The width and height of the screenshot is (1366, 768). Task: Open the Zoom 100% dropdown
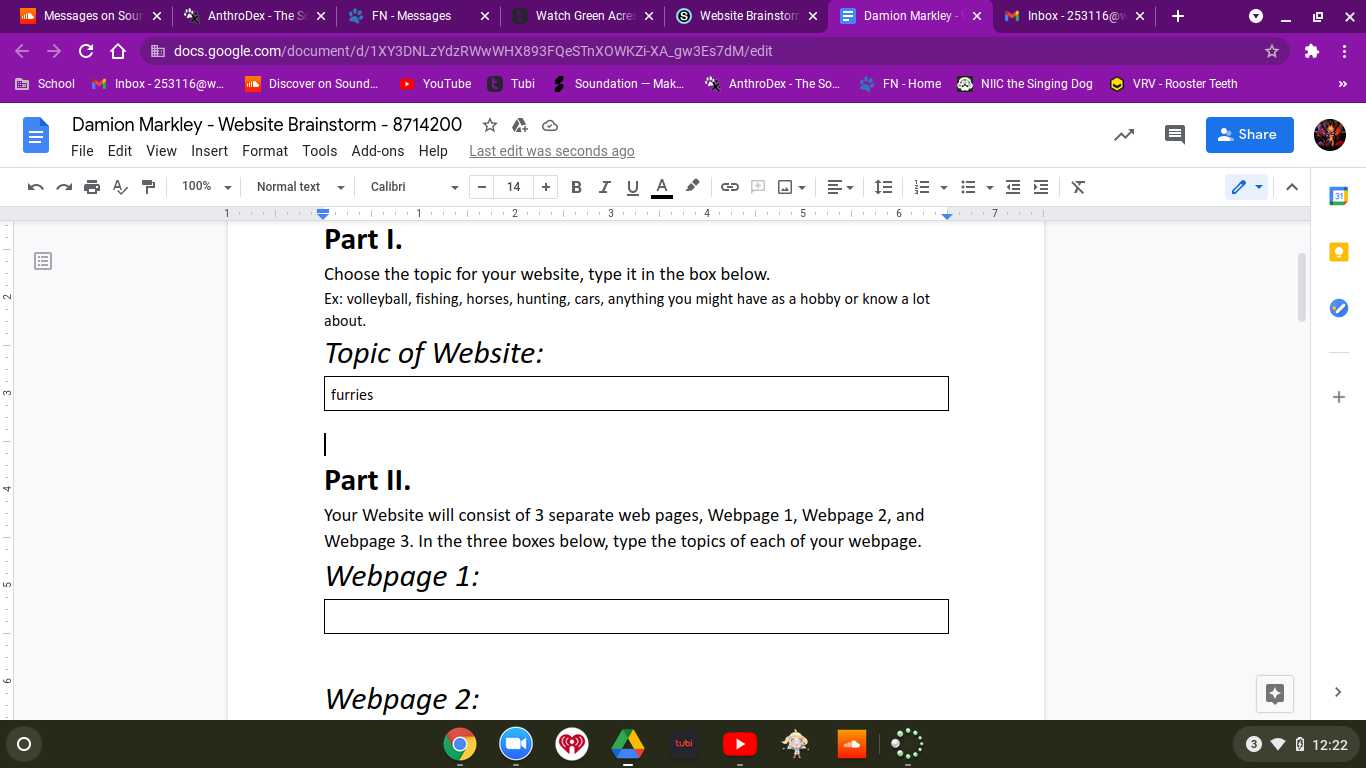[x=206, y=187]
